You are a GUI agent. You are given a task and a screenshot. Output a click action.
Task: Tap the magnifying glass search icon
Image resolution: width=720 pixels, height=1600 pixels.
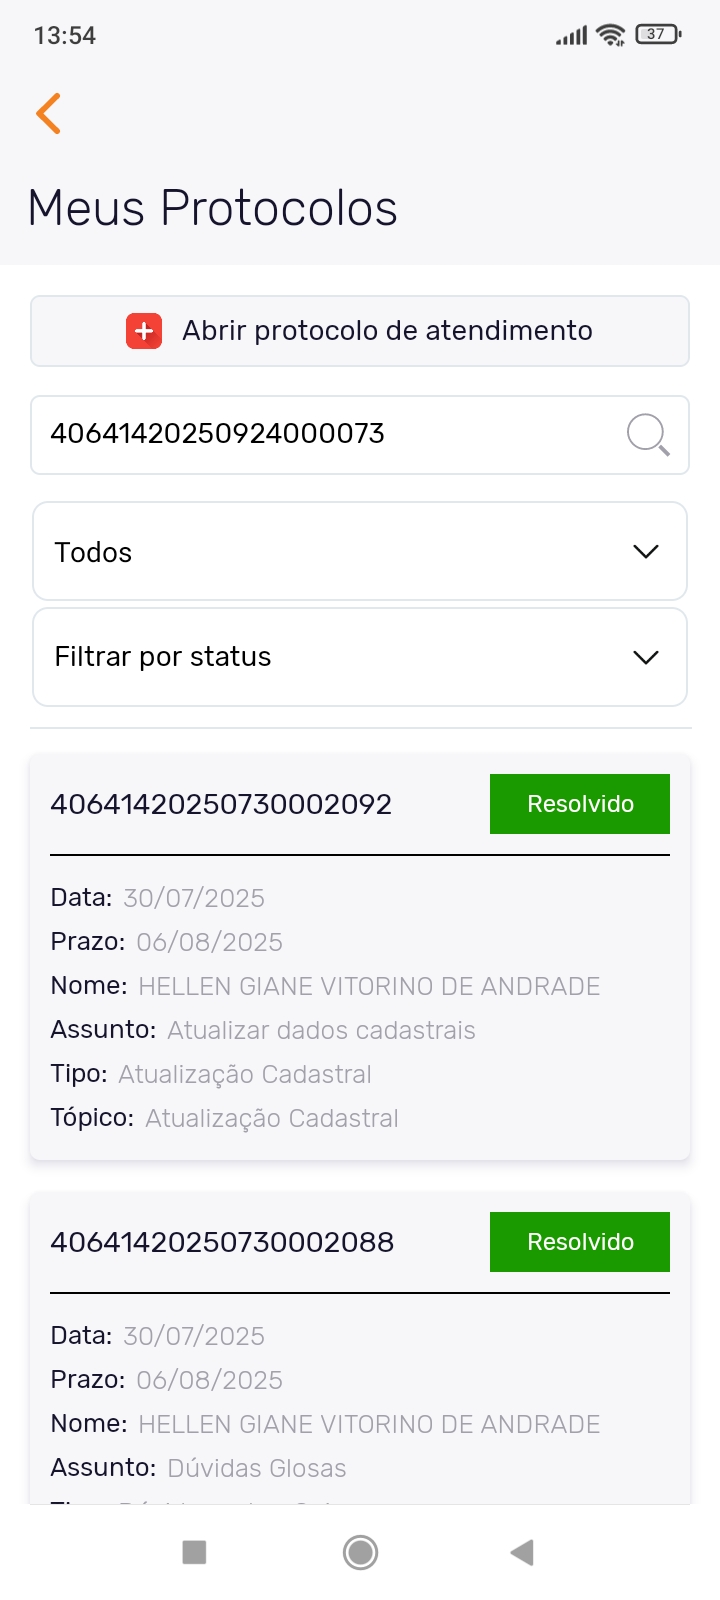[x=647, y=435]
